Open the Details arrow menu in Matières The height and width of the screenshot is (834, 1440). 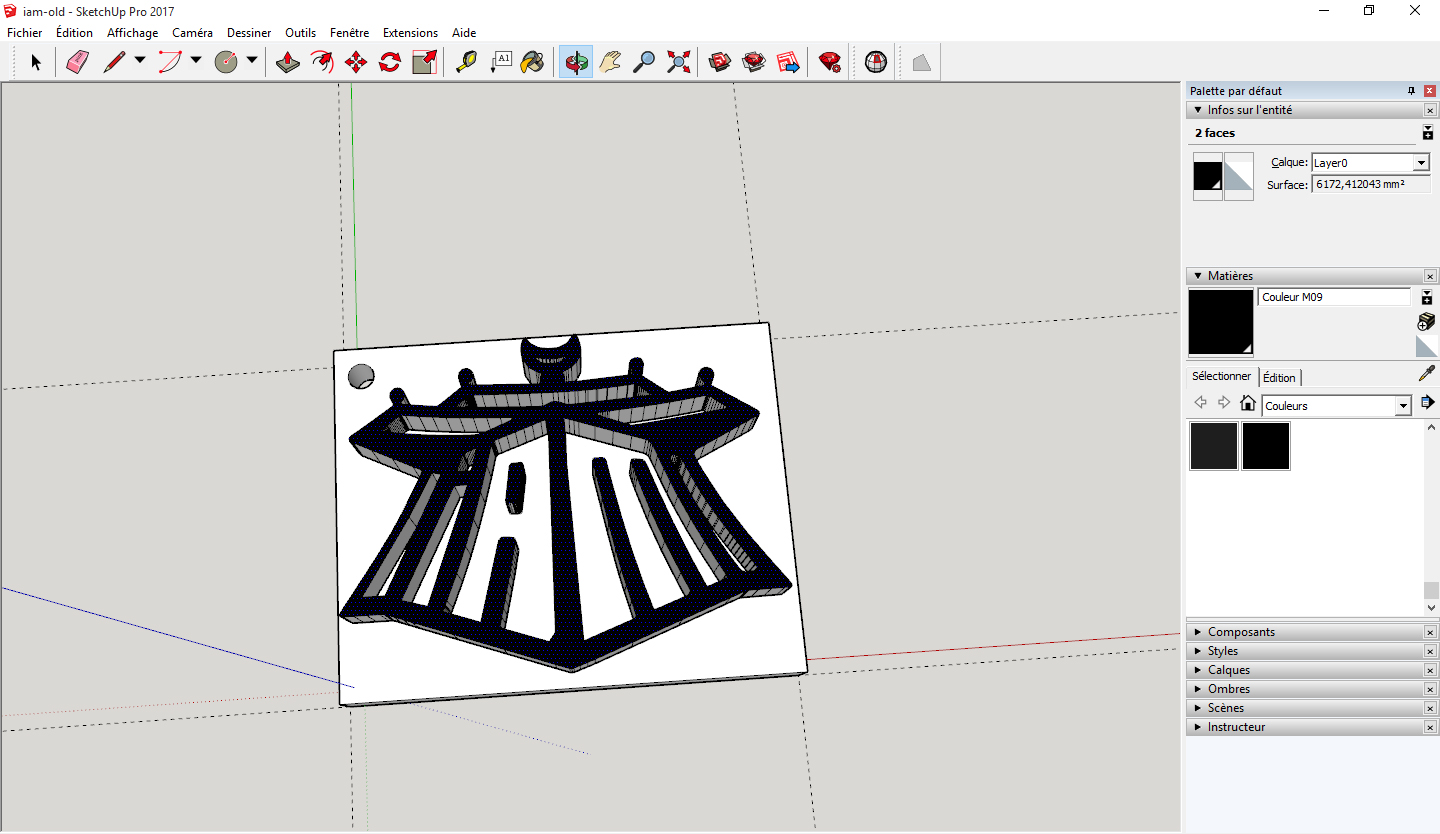point(1428,403)
